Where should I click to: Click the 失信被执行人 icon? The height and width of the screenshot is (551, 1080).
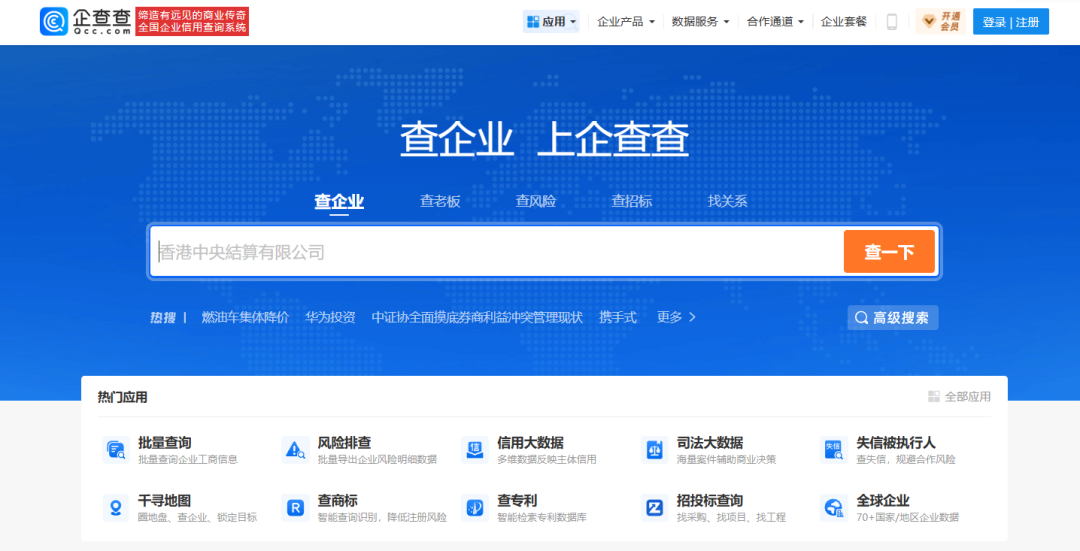coord(833,450)
